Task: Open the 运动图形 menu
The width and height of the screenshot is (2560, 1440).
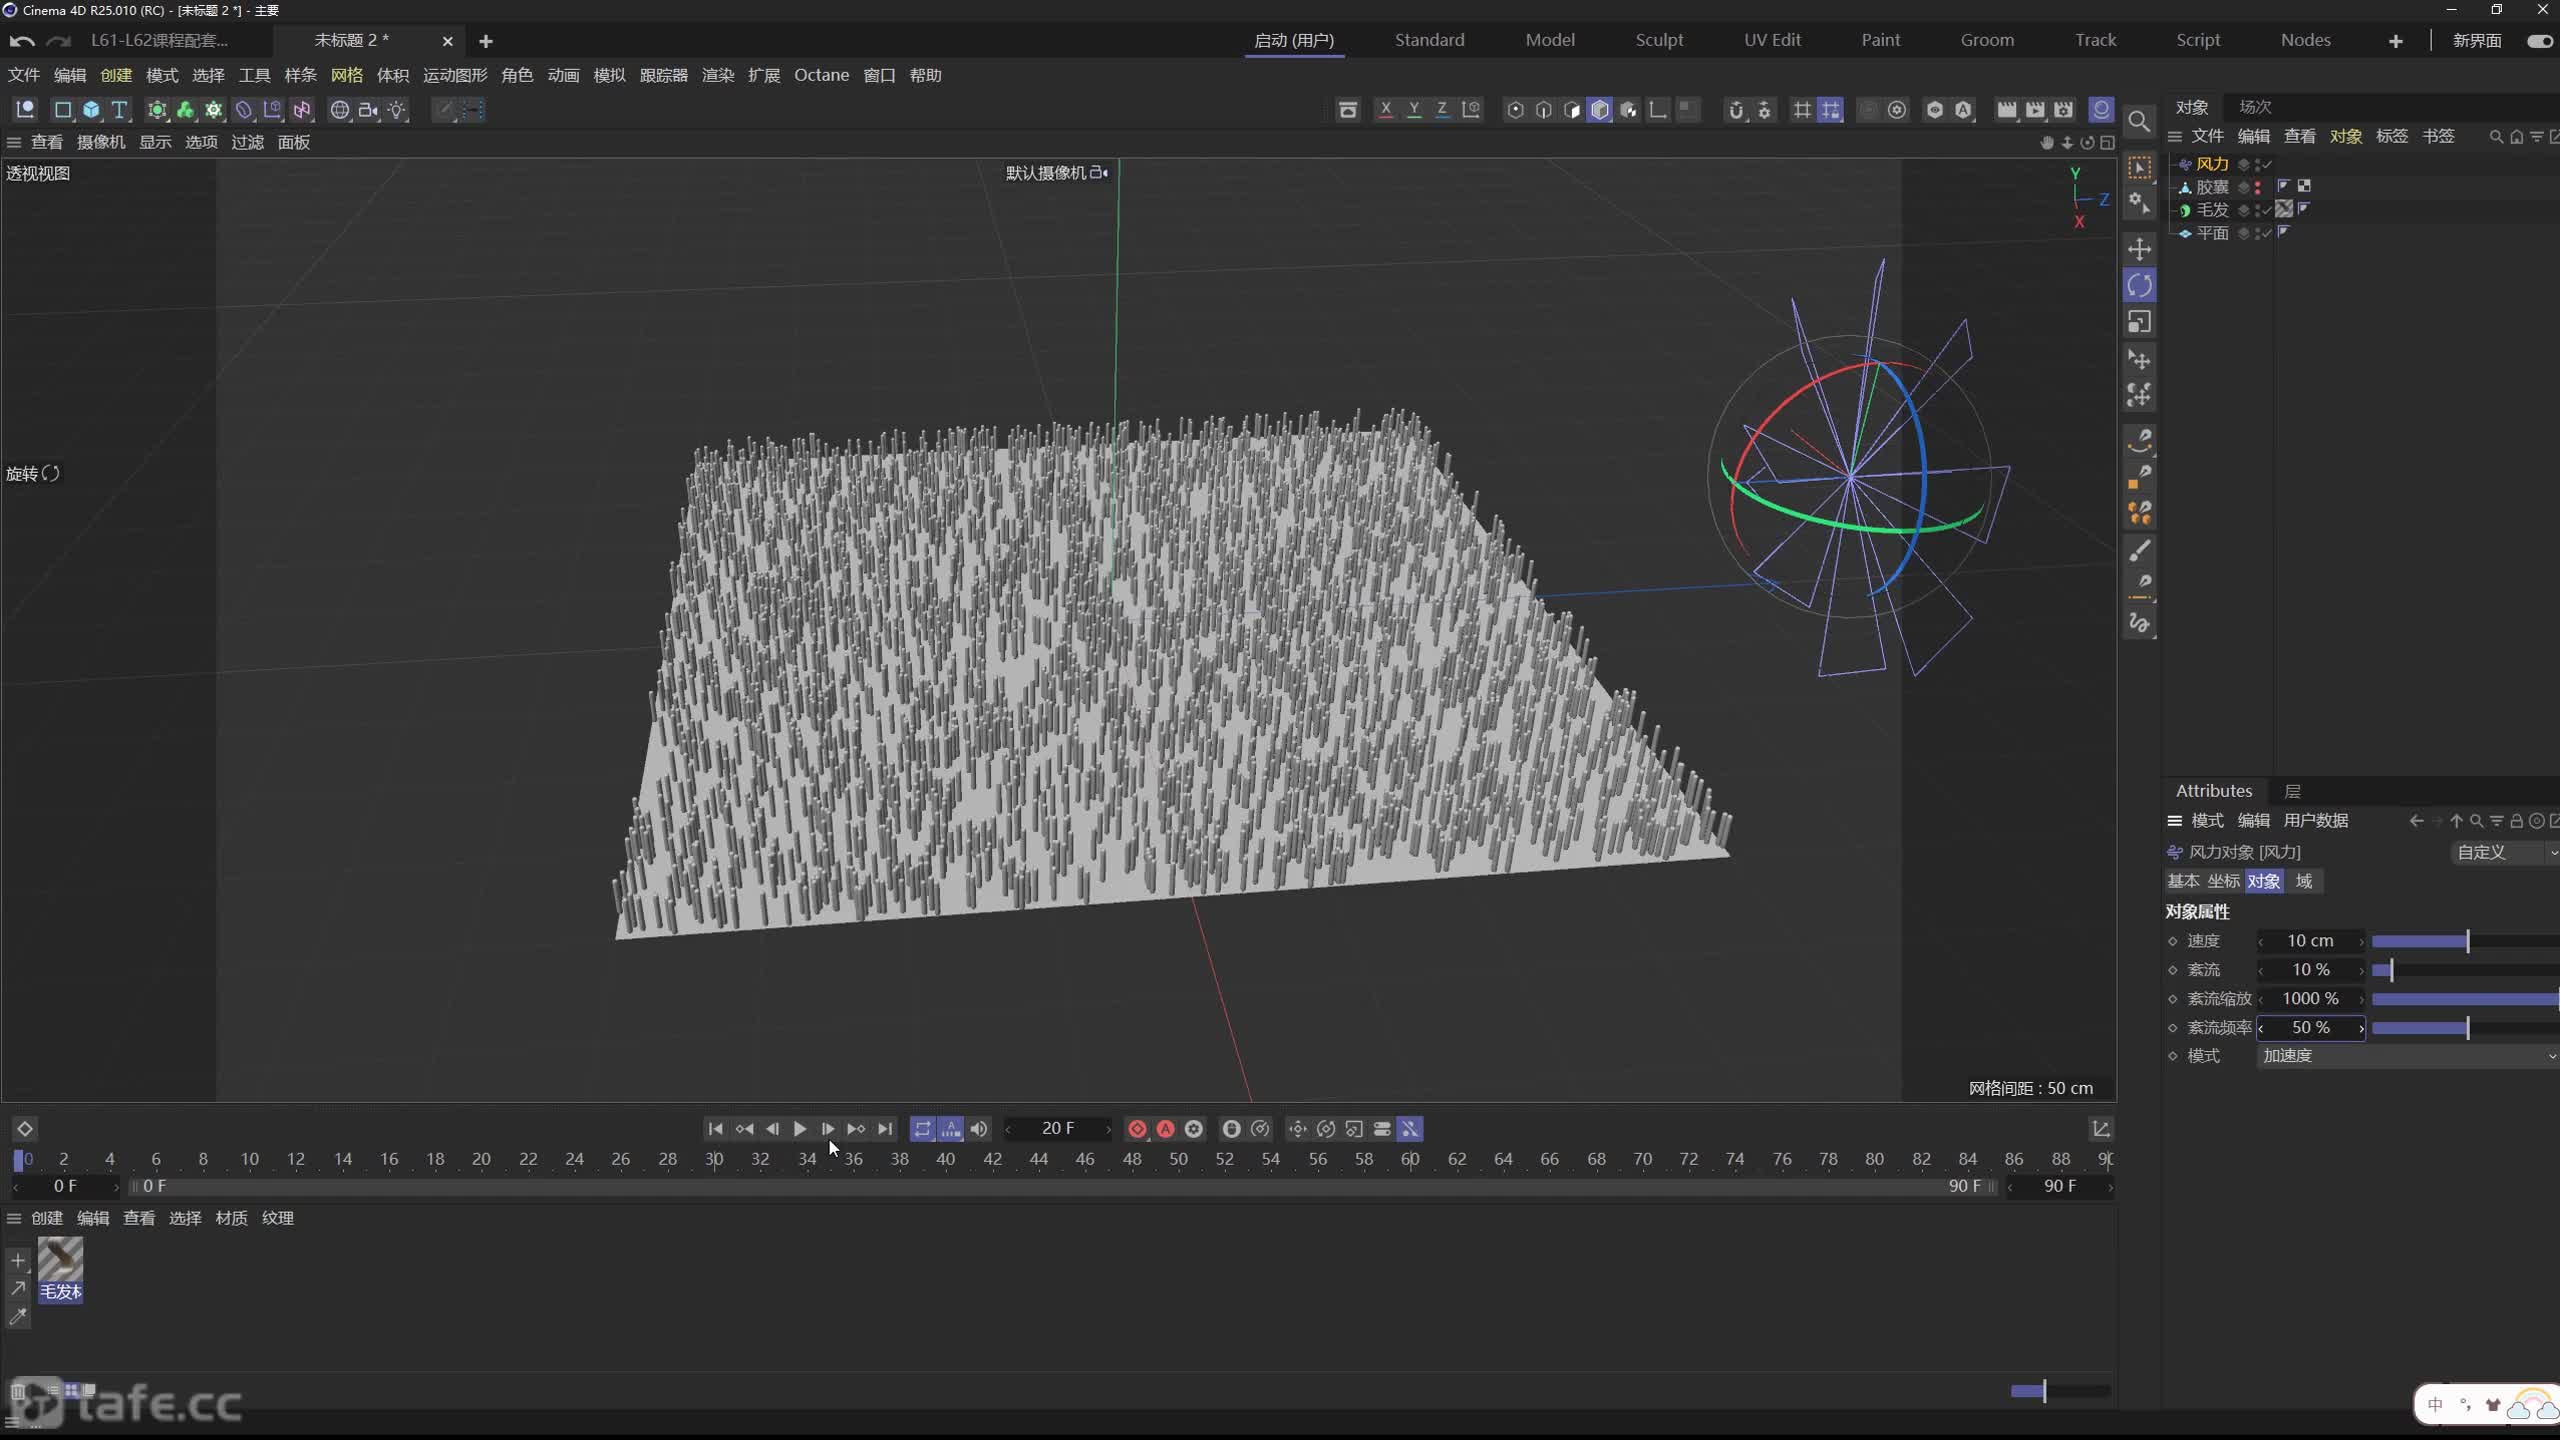Action: coord(455,76)
